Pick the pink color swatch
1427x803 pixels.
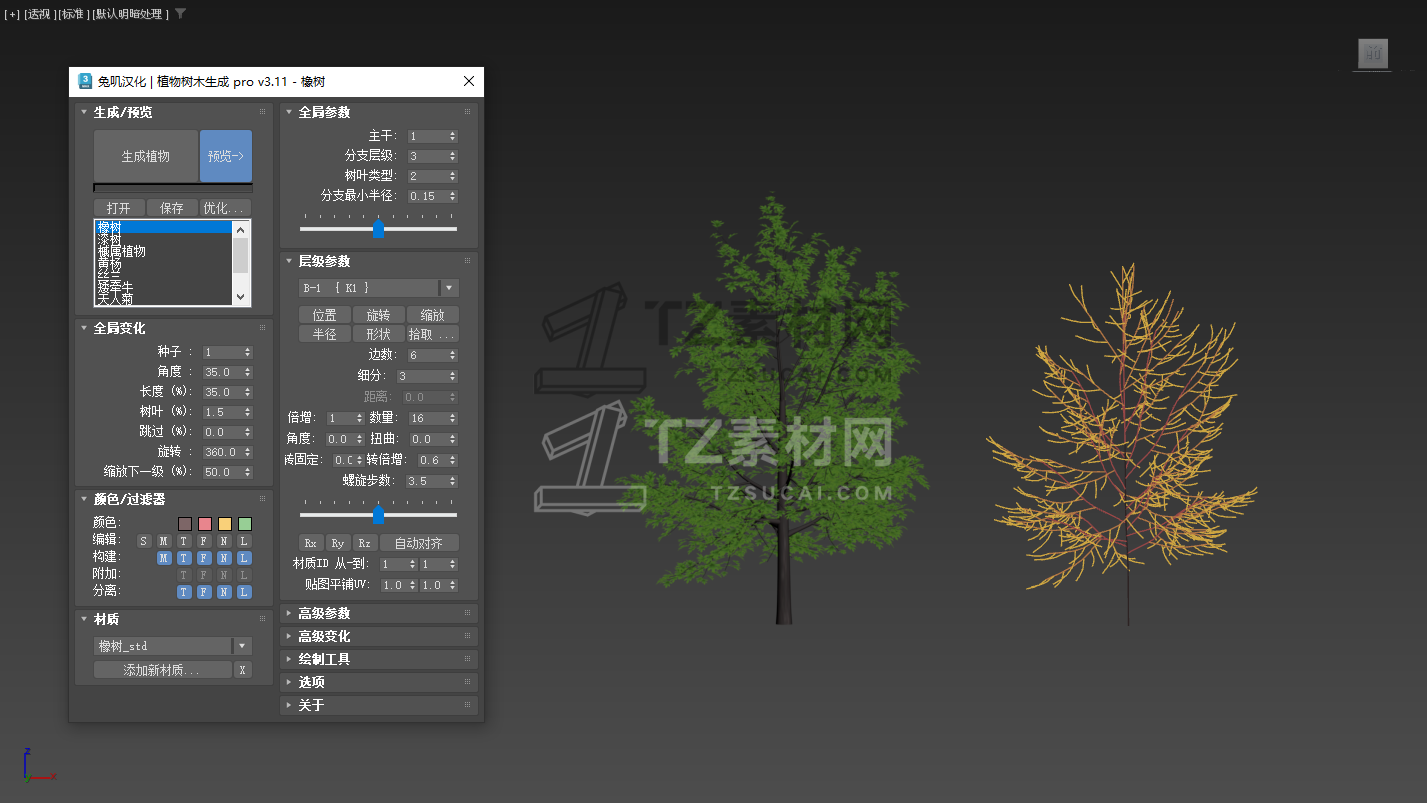(x=205, y=524)
